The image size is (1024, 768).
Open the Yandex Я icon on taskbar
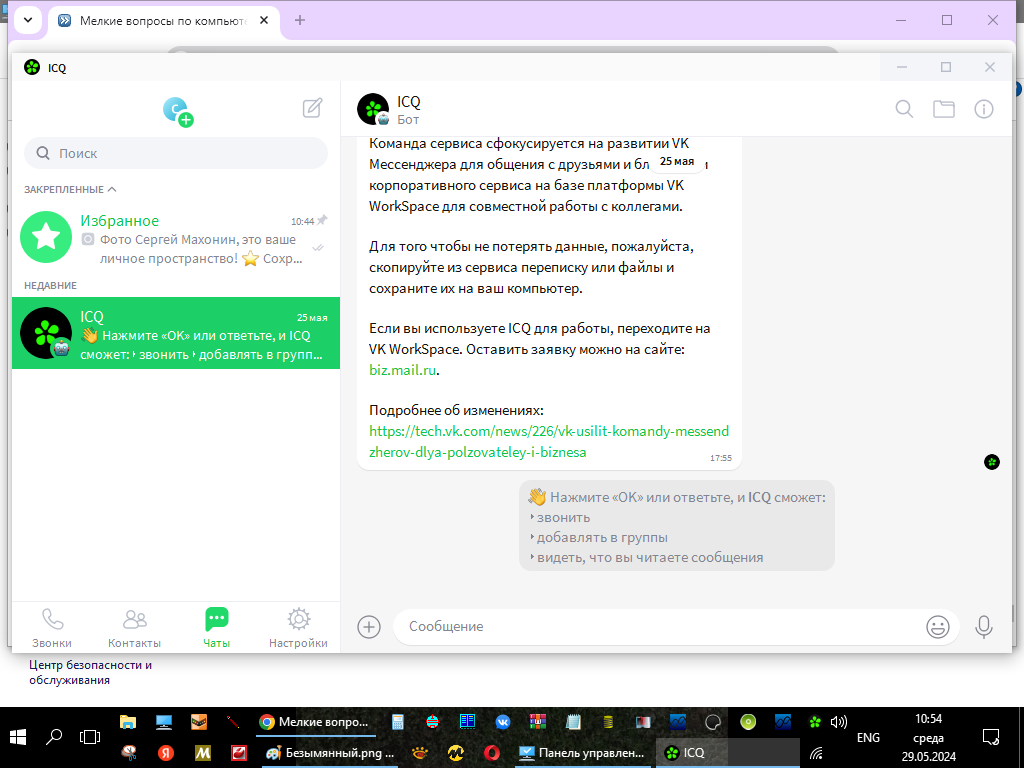tap(165, 753)
